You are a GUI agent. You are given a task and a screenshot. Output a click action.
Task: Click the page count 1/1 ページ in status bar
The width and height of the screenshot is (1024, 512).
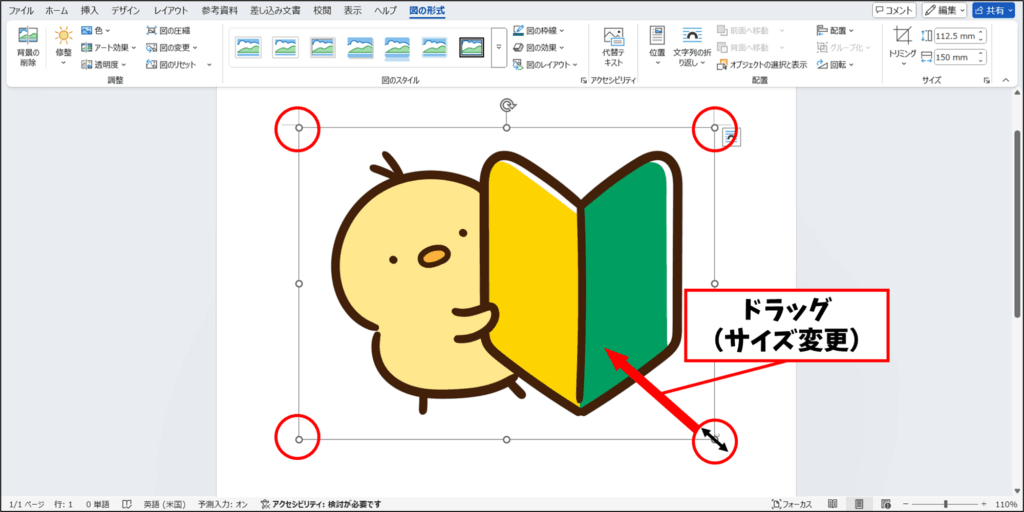27,504
